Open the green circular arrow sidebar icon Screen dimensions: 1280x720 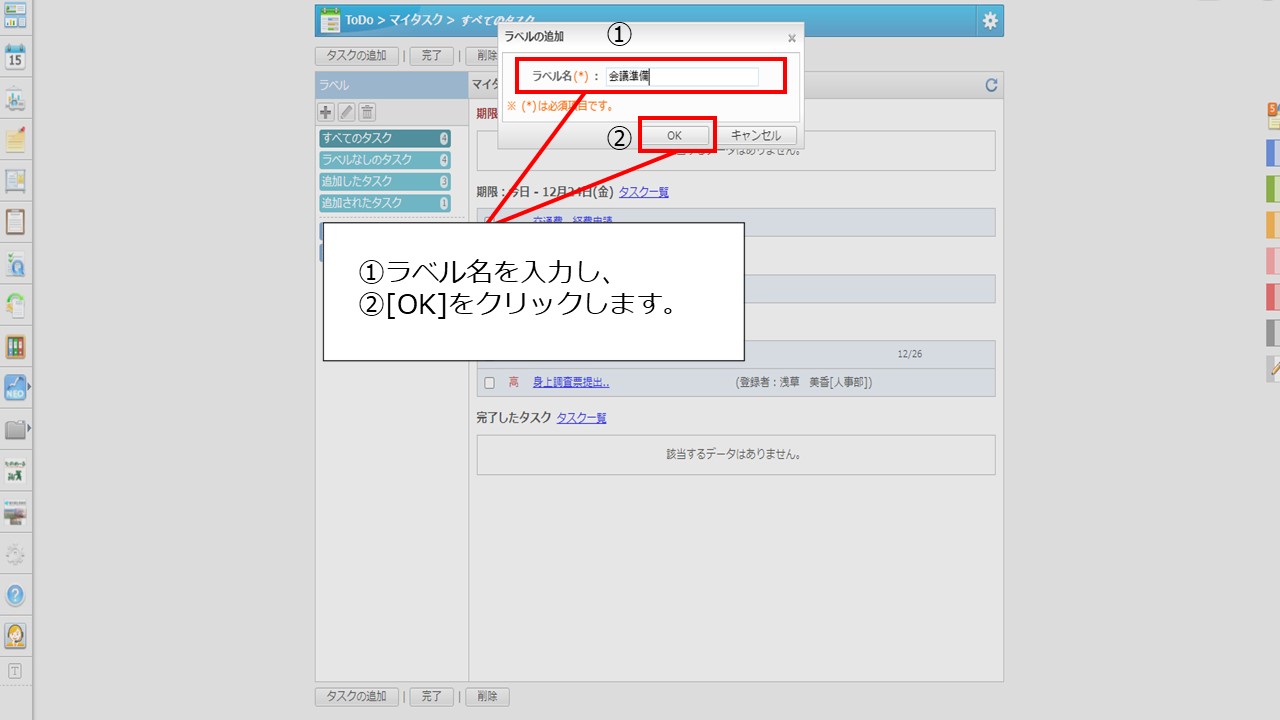coord(15,304)
